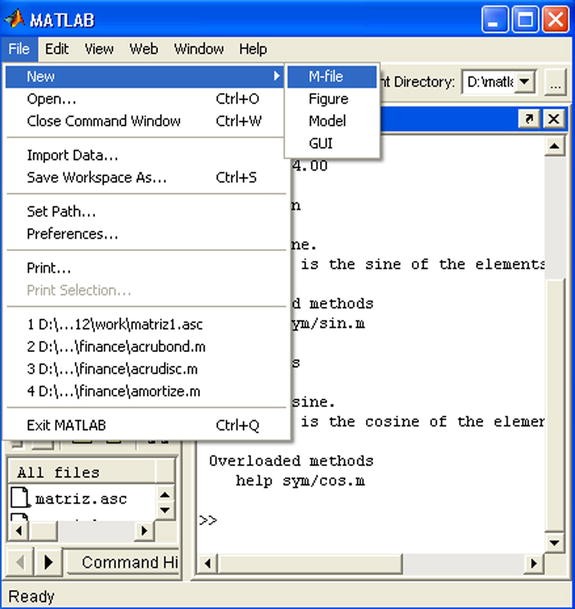
Task: Minimize the MATLAB window
Action: [x=495, y=19]
